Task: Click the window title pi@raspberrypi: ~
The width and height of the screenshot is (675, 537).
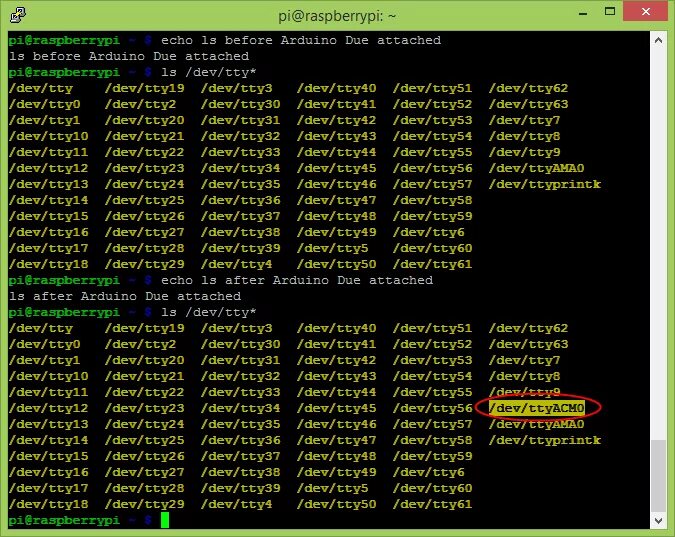Action: pyautogui.click(x=337, y=16)
